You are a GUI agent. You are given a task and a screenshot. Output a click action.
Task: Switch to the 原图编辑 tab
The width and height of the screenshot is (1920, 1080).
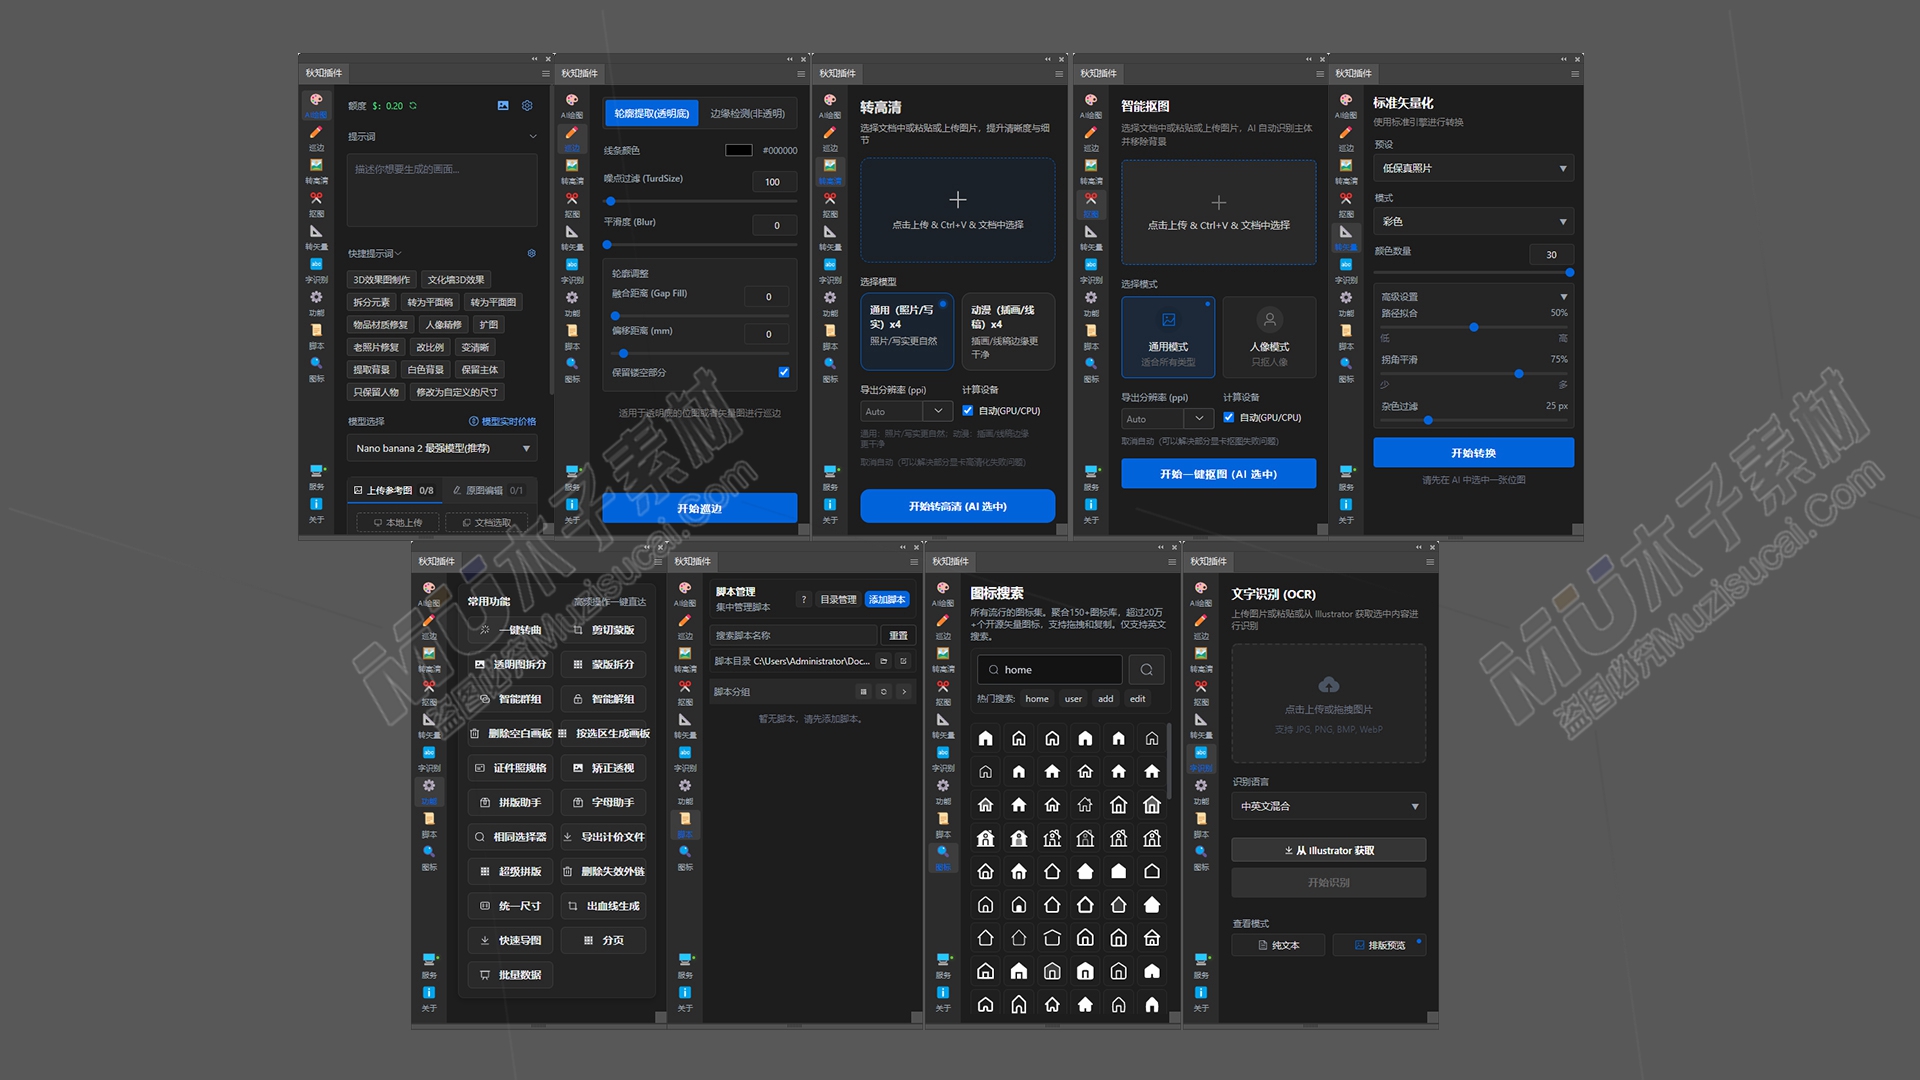point(487,490)
